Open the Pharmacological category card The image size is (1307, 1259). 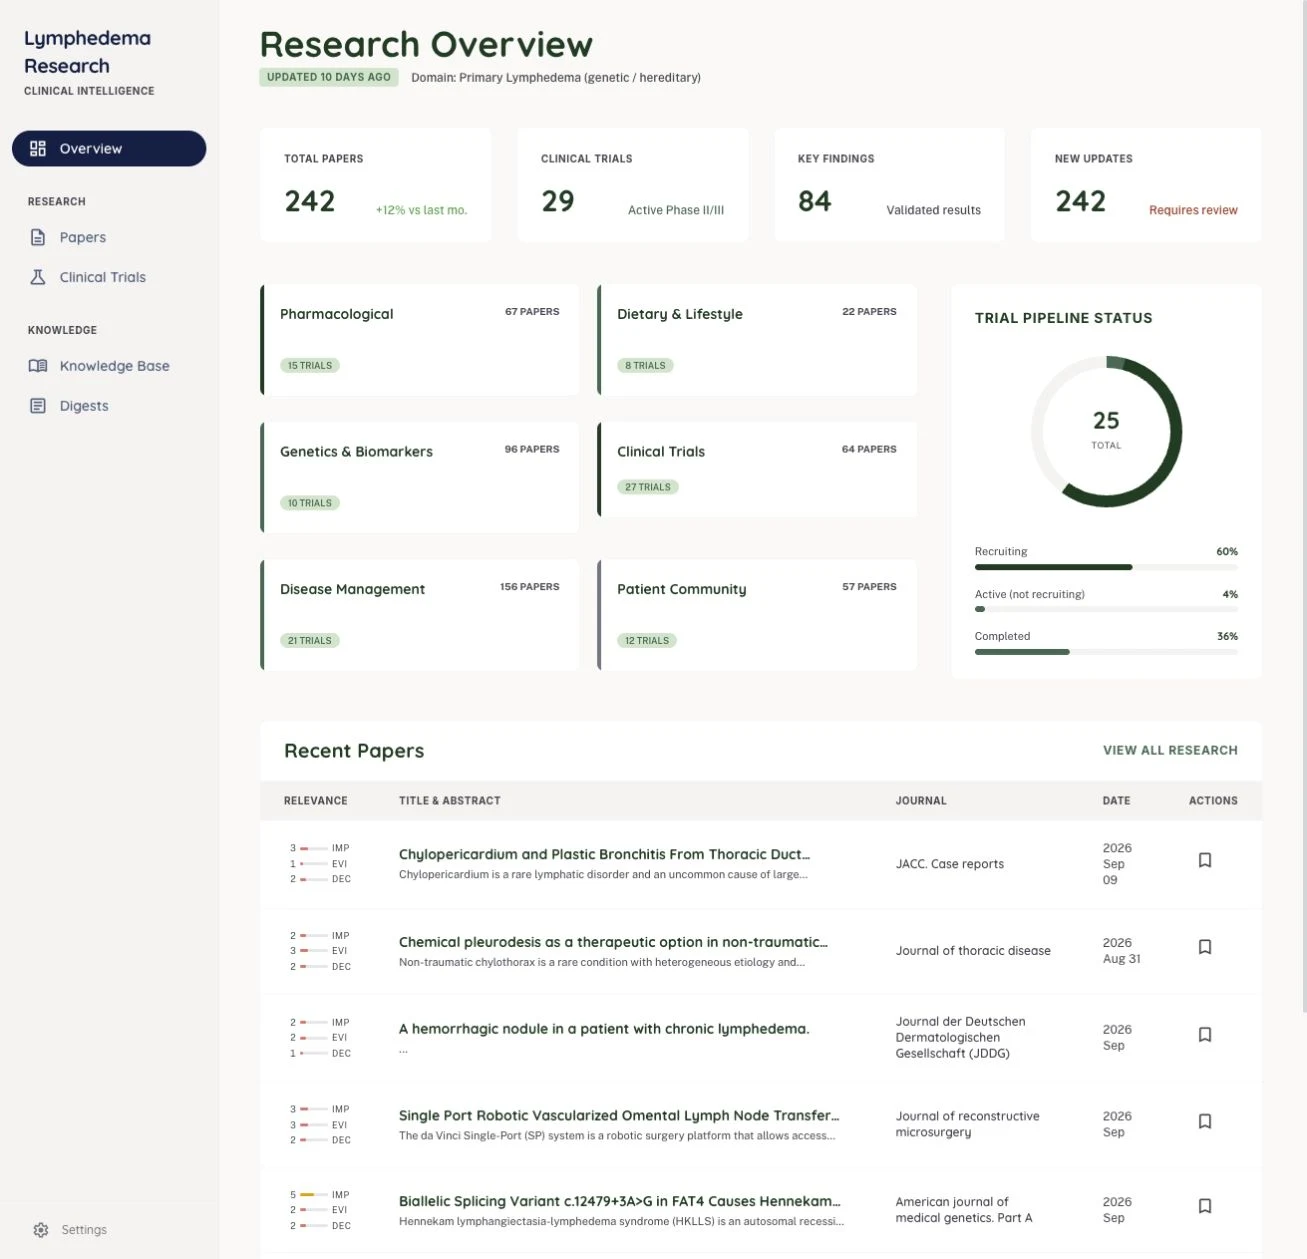(x=420, y=340)
